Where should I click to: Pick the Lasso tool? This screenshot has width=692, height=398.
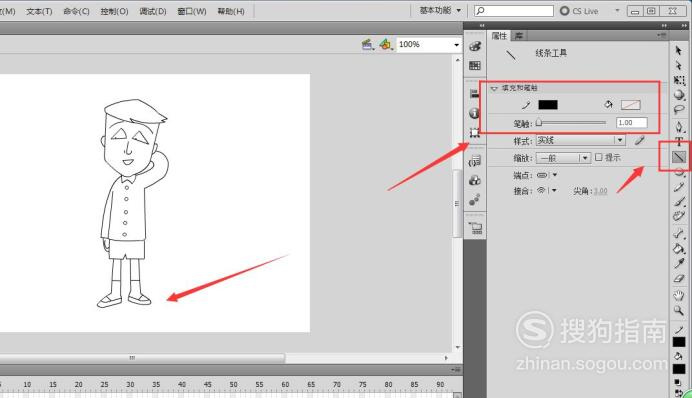point(679,109)
